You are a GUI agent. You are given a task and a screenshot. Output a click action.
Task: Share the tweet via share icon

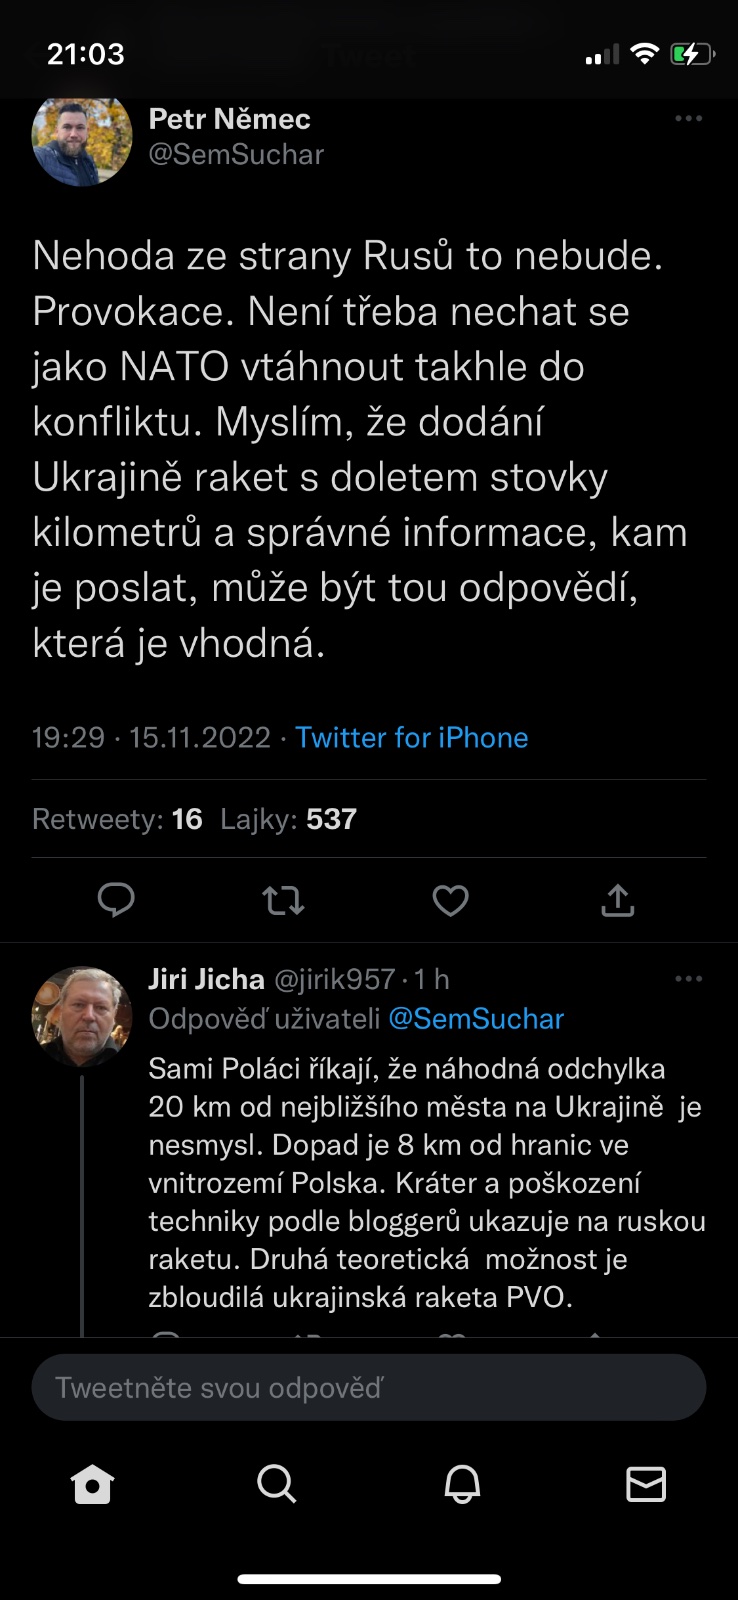tap(618, 901)
